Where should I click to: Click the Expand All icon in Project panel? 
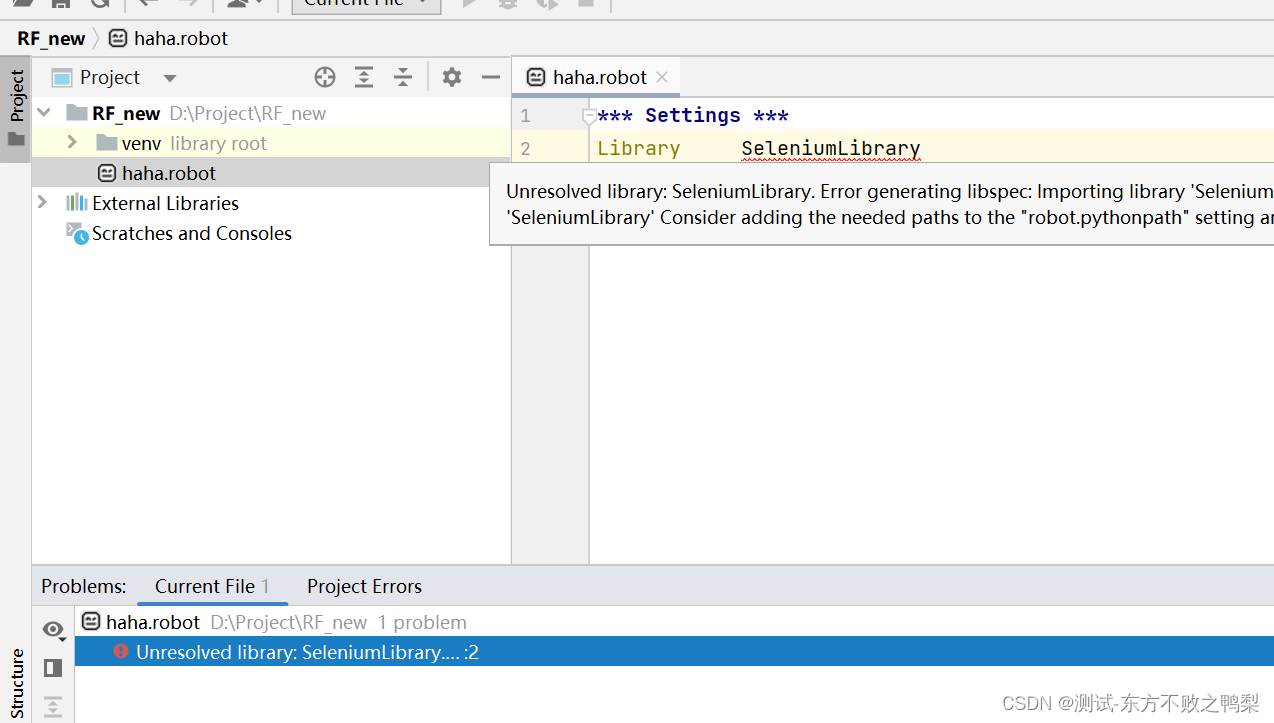point(363,77)
